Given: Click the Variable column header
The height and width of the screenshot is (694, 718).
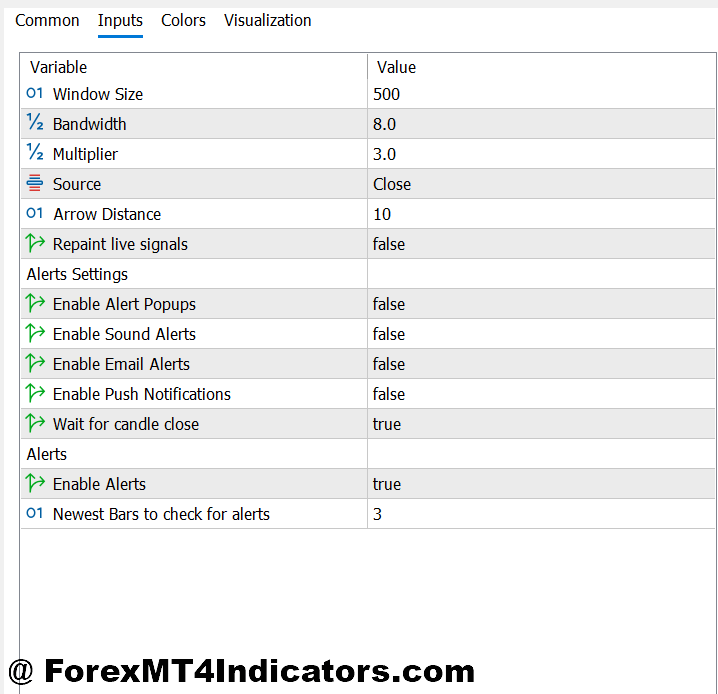Looking at the screenshot, I should pos(58,67).
